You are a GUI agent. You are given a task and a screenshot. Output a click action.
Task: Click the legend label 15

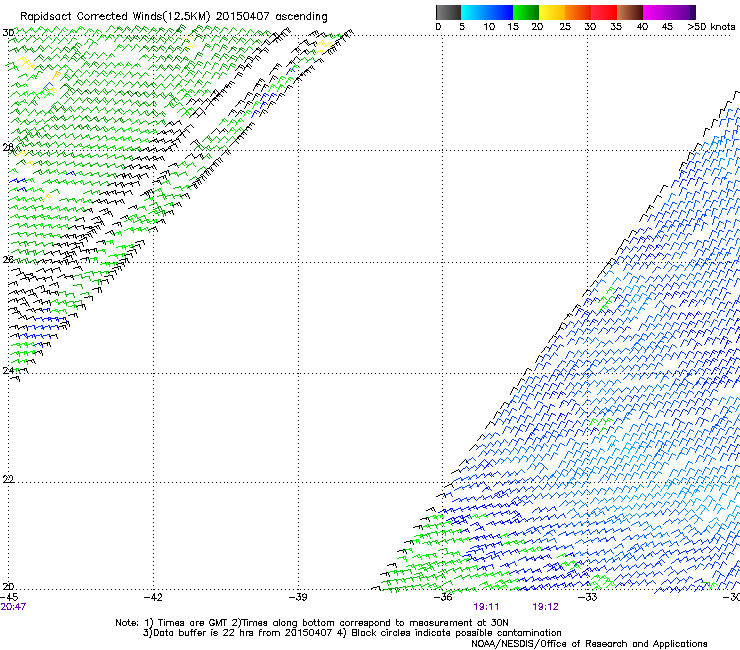pyautogui.click(x=513, y=27)
